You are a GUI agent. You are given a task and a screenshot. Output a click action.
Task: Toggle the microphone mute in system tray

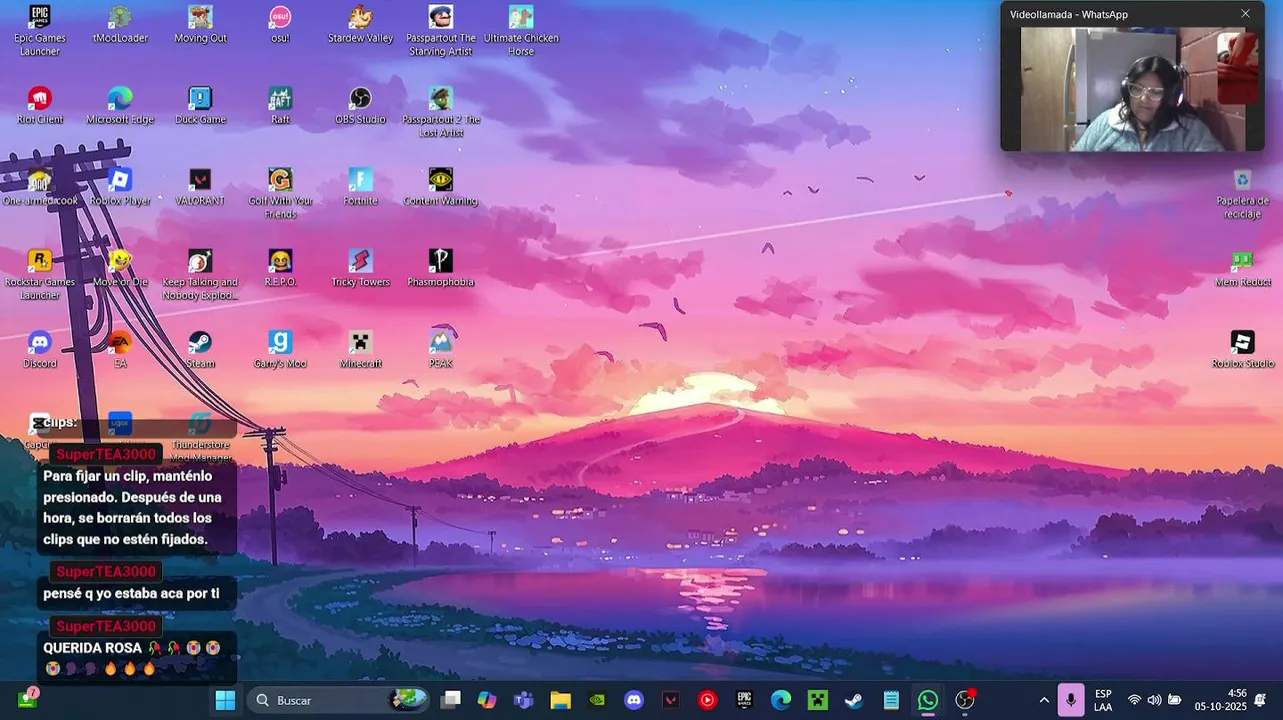(x=1071, y=700)
